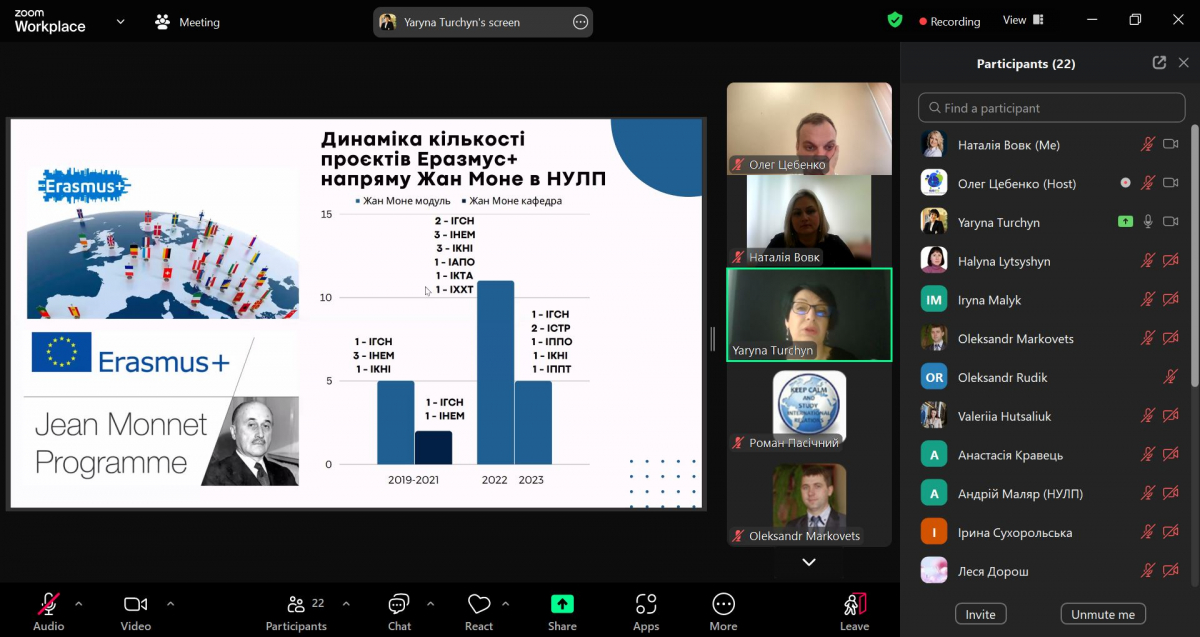The height and width of the screenshot is (637, 1200).
Task: Open the Chat panel
Action: tap(399, 610)
